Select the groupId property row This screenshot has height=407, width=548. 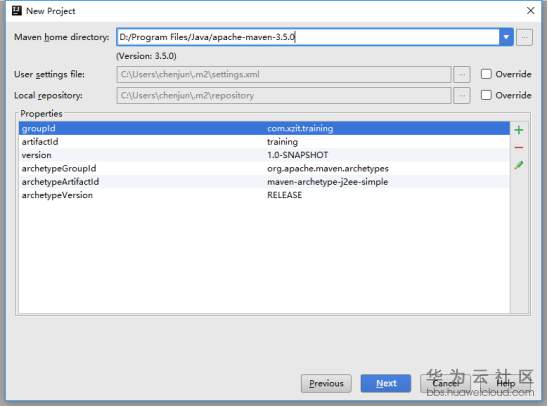pyautogui.click(x=264, y=128)
